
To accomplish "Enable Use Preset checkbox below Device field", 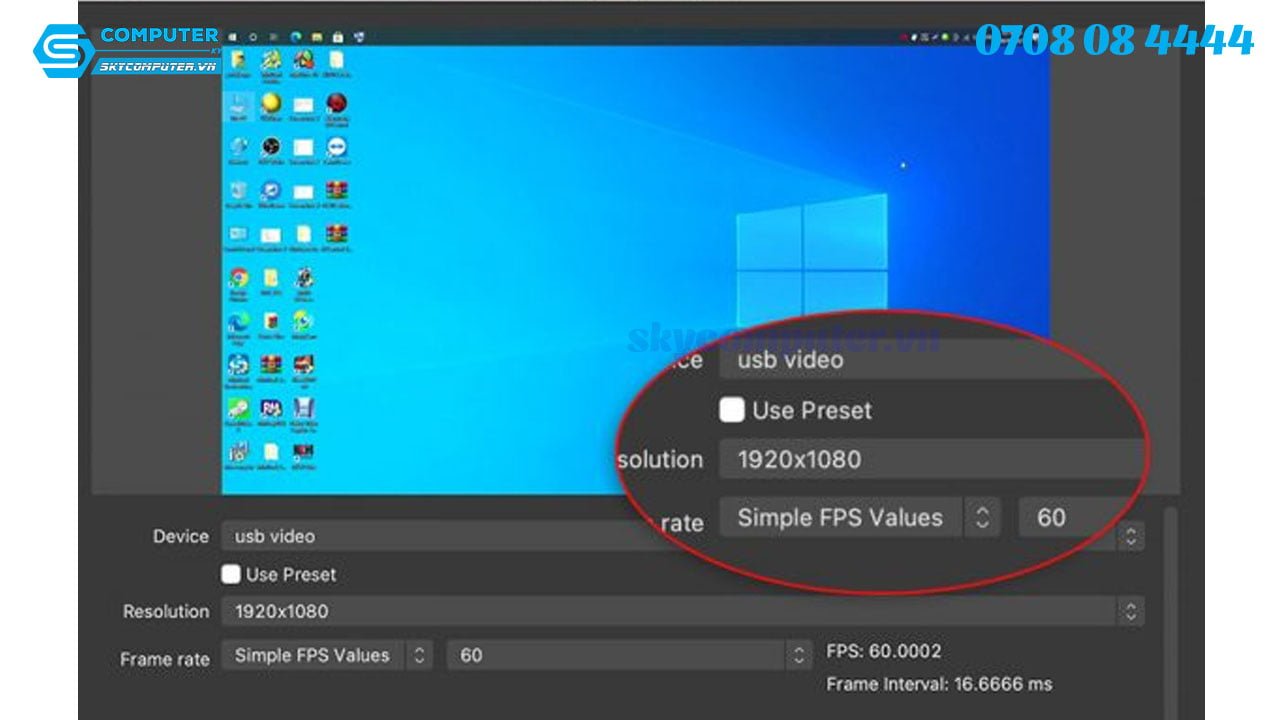I will coord(231,574).
